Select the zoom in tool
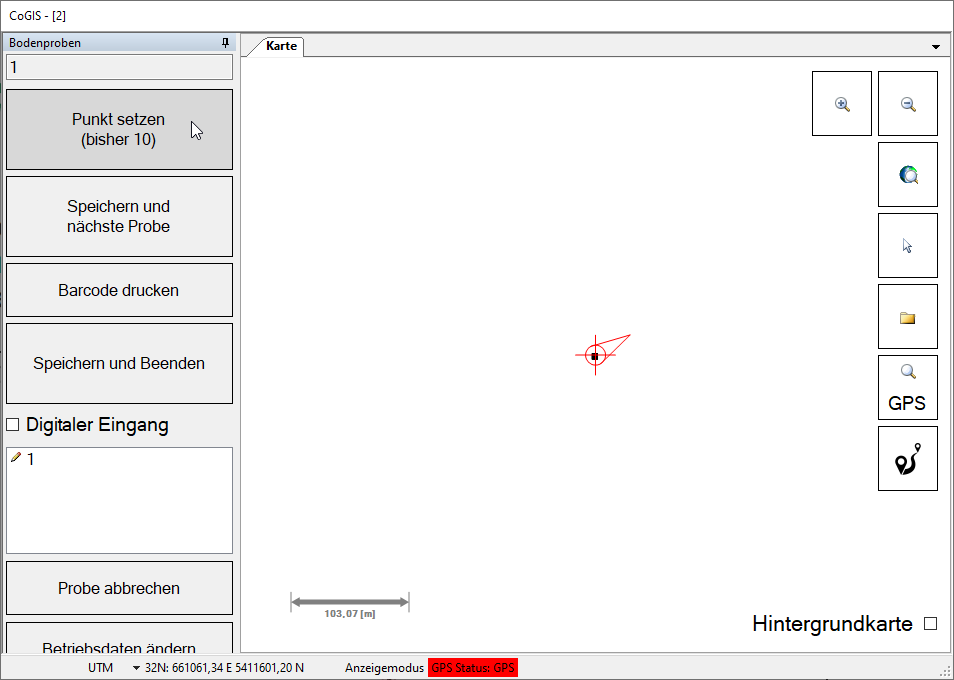The width and height of the screenshot is (954, 680). point(841,103)
